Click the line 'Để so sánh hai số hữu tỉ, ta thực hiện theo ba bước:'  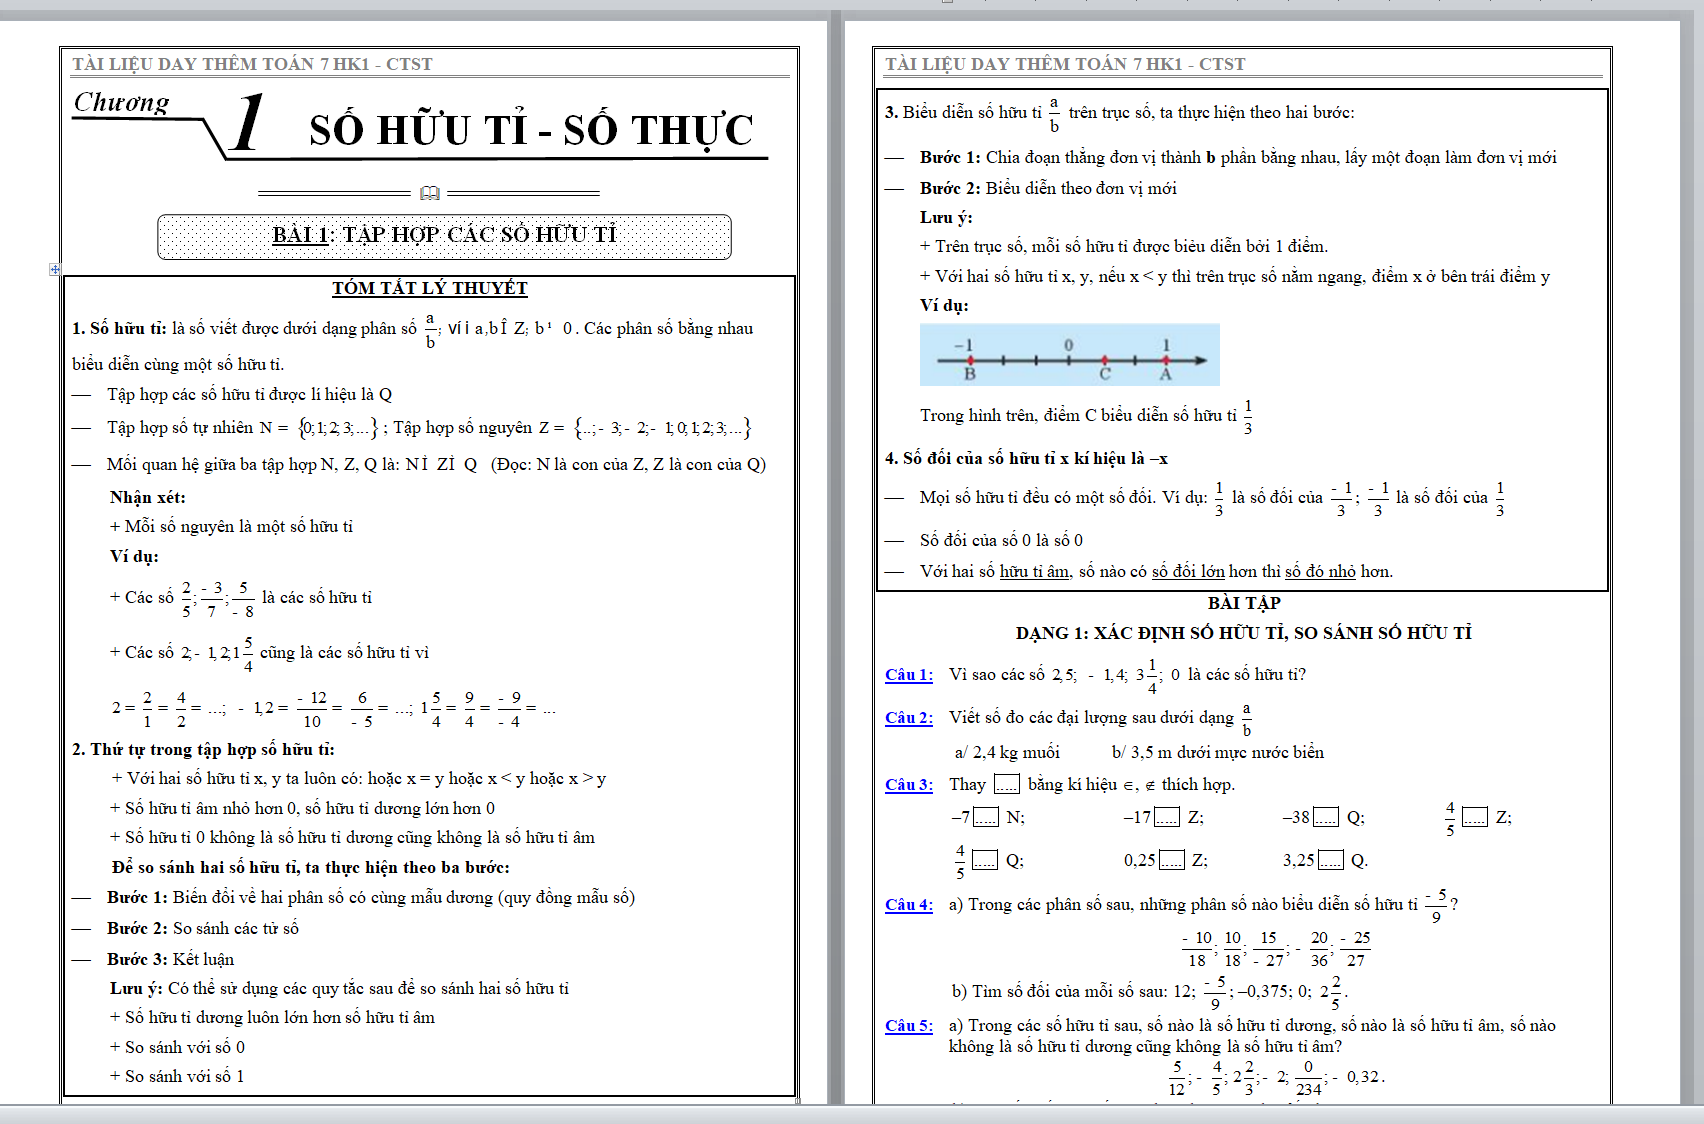[311, 868]
